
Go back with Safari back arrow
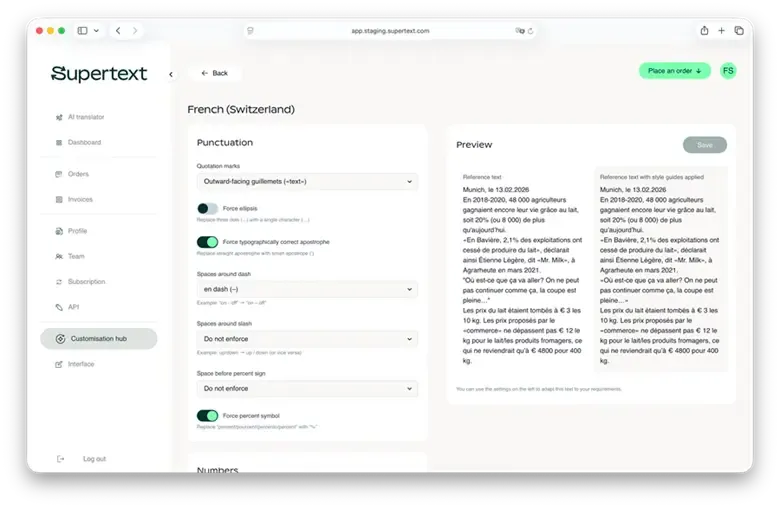click(118, 30)
